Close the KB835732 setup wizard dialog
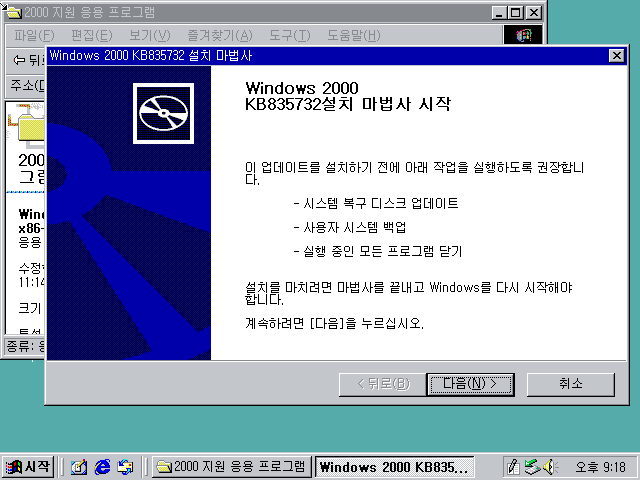This screenshot has height=480, width=640. pyautogui.click(x=616, y=56)
